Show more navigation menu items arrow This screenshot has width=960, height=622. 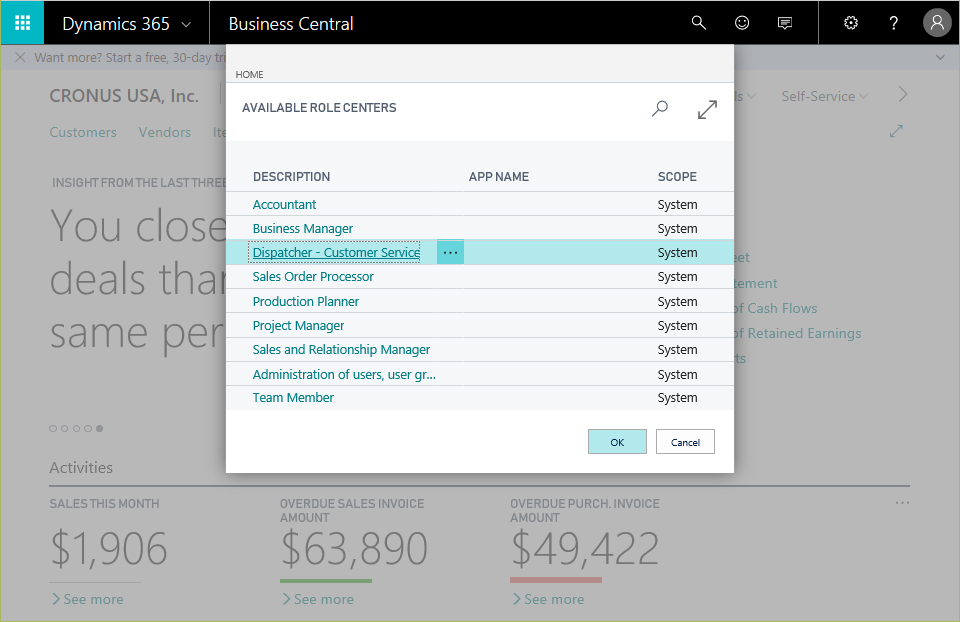tap(902, 95)
